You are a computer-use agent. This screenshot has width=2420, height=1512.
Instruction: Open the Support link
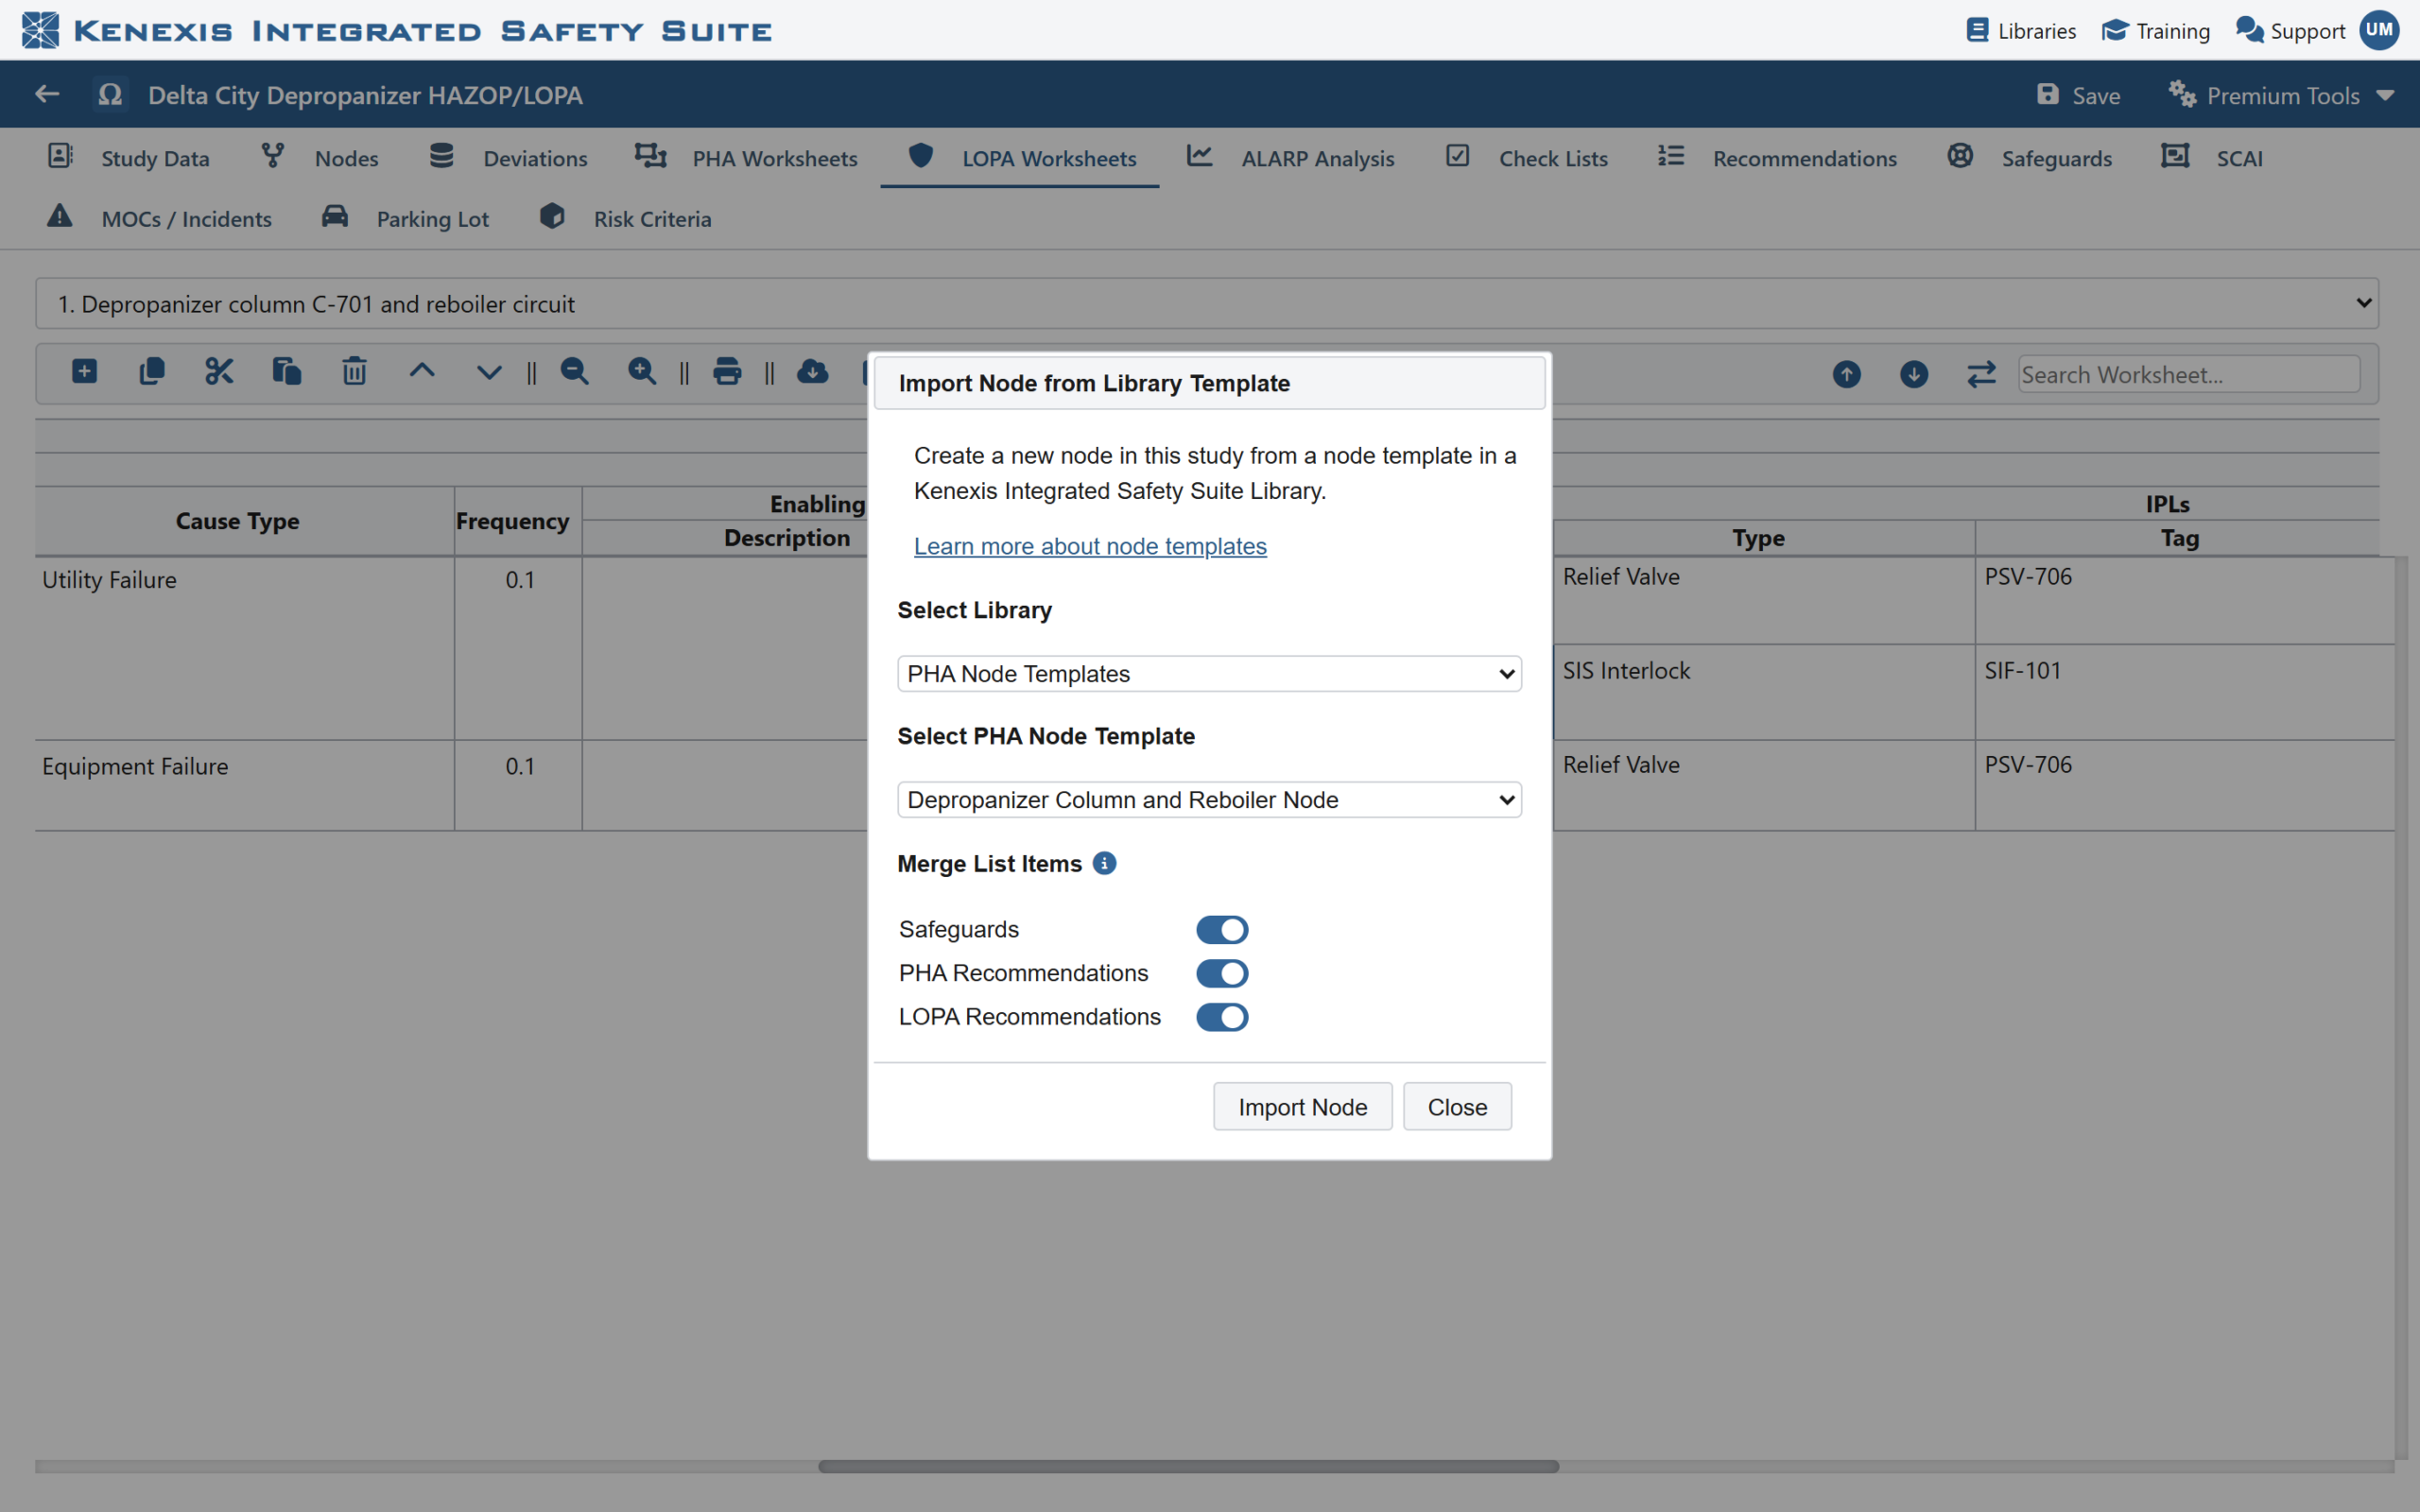click(x=2290, y=30)
